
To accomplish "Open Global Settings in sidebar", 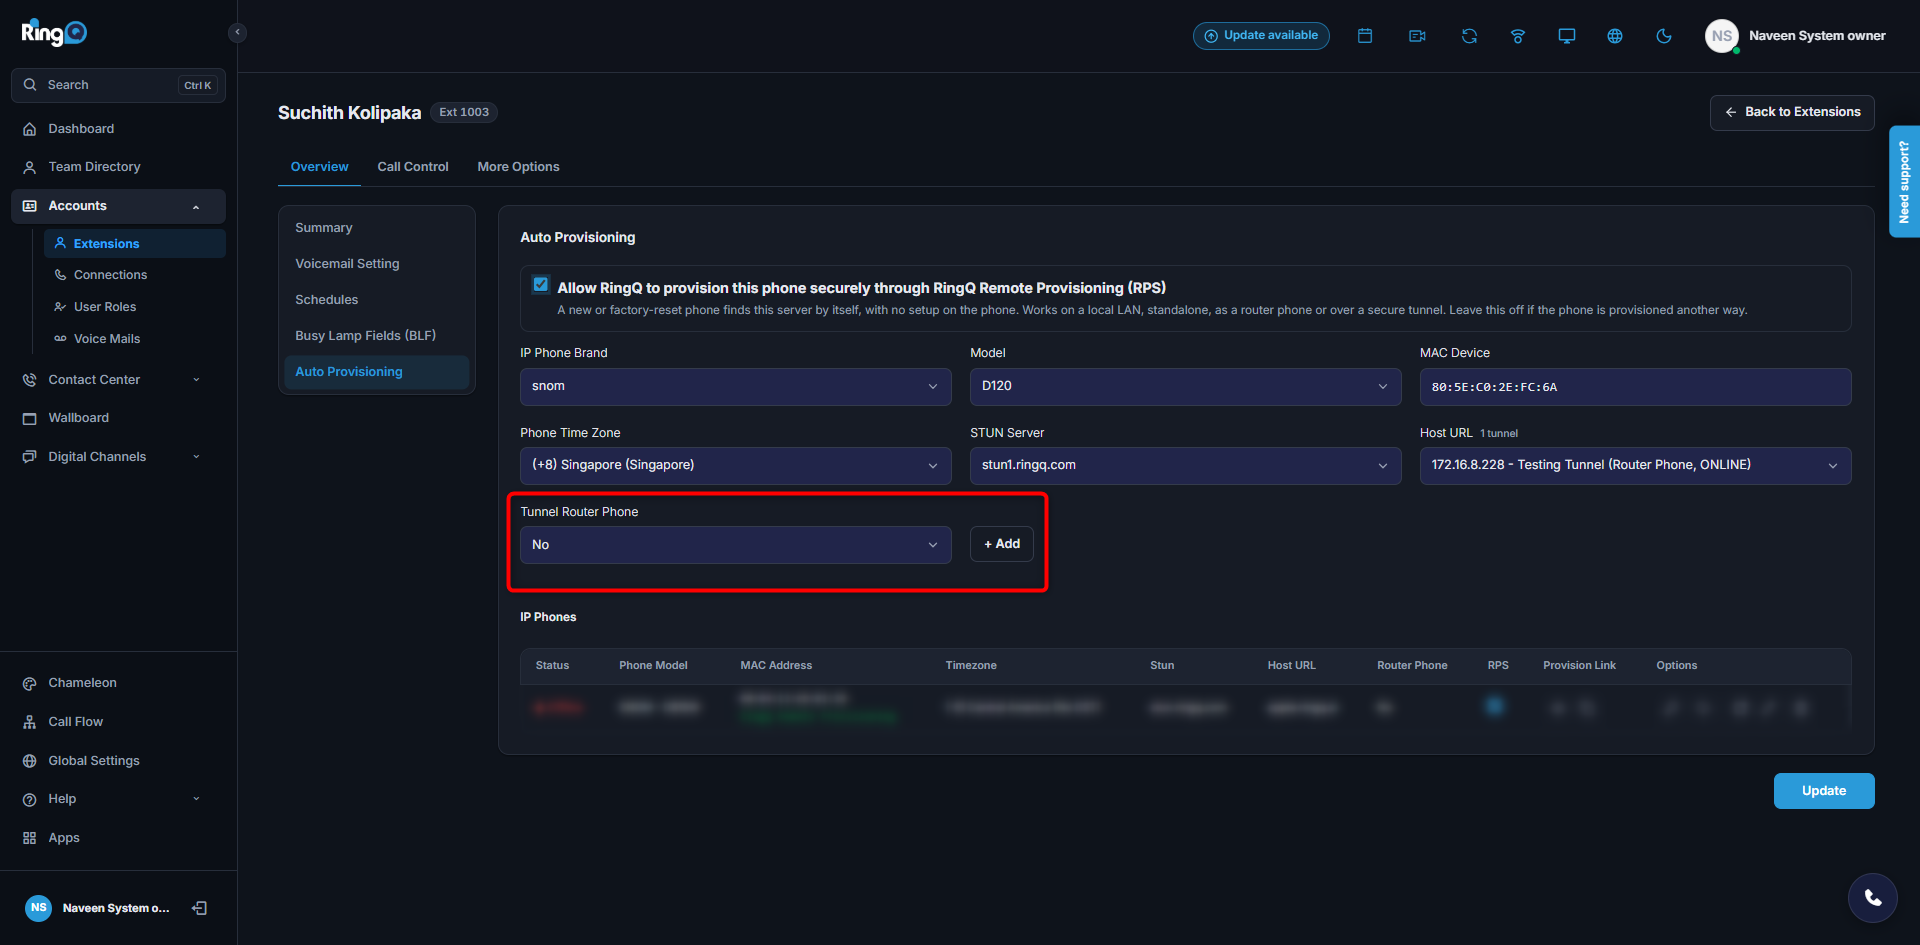I will [118, 761].
